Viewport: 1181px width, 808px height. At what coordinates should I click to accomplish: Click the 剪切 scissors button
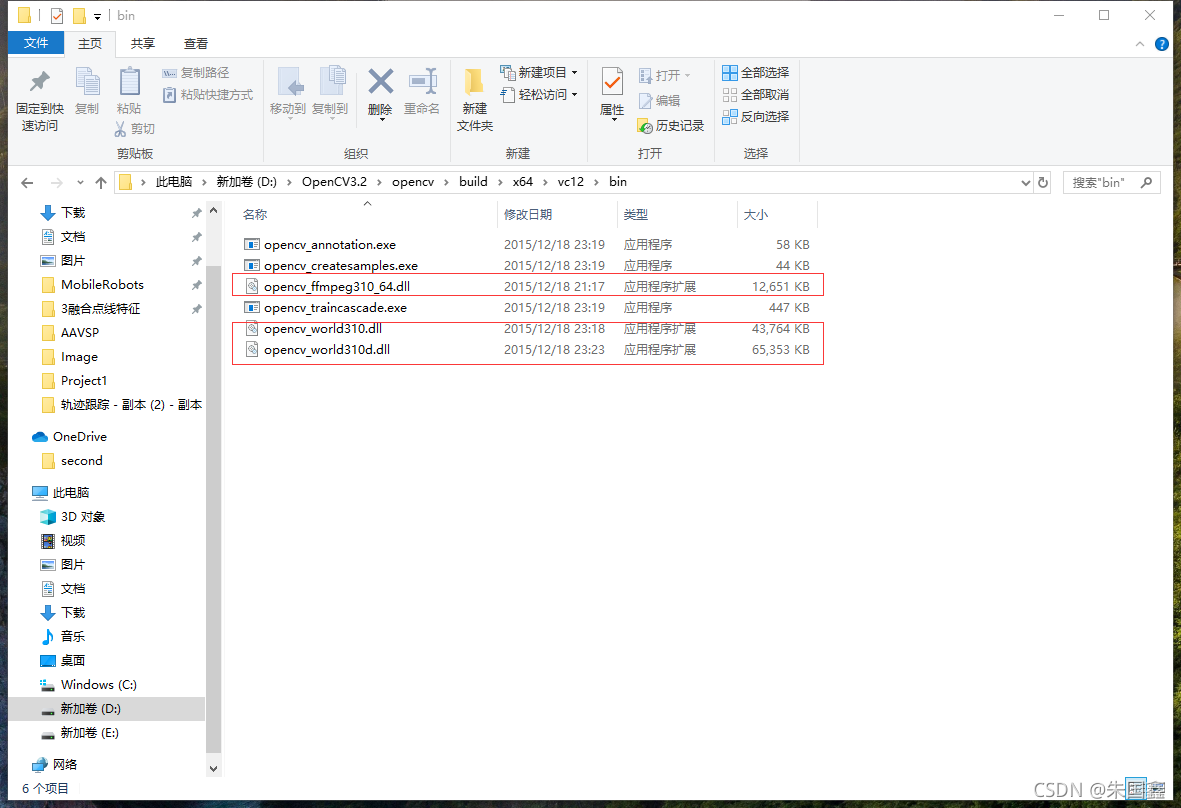pos(134,129)
